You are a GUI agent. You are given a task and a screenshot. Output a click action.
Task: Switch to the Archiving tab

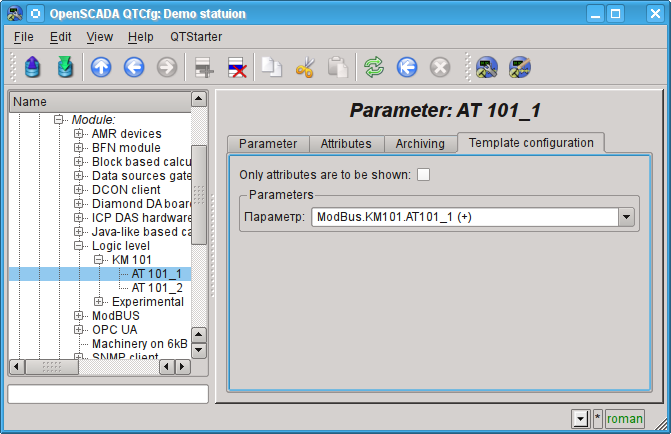[419, 144]
